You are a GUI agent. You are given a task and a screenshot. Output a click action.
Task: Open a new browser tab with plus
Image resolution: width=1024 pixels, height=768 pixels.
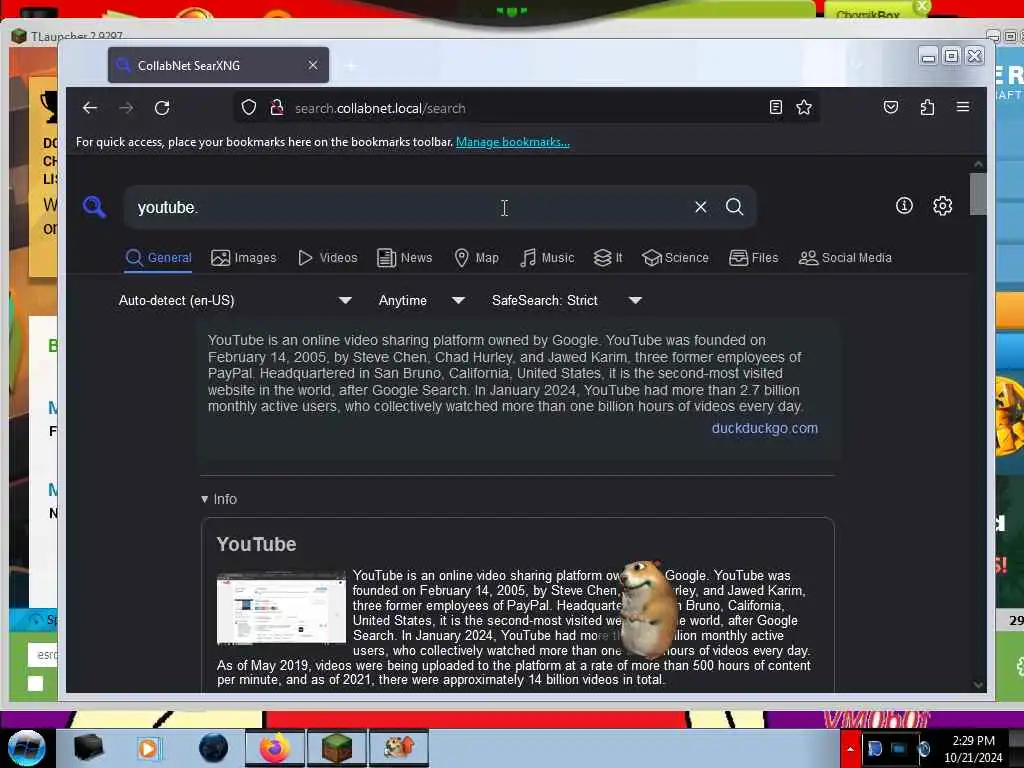coord(351,65)
